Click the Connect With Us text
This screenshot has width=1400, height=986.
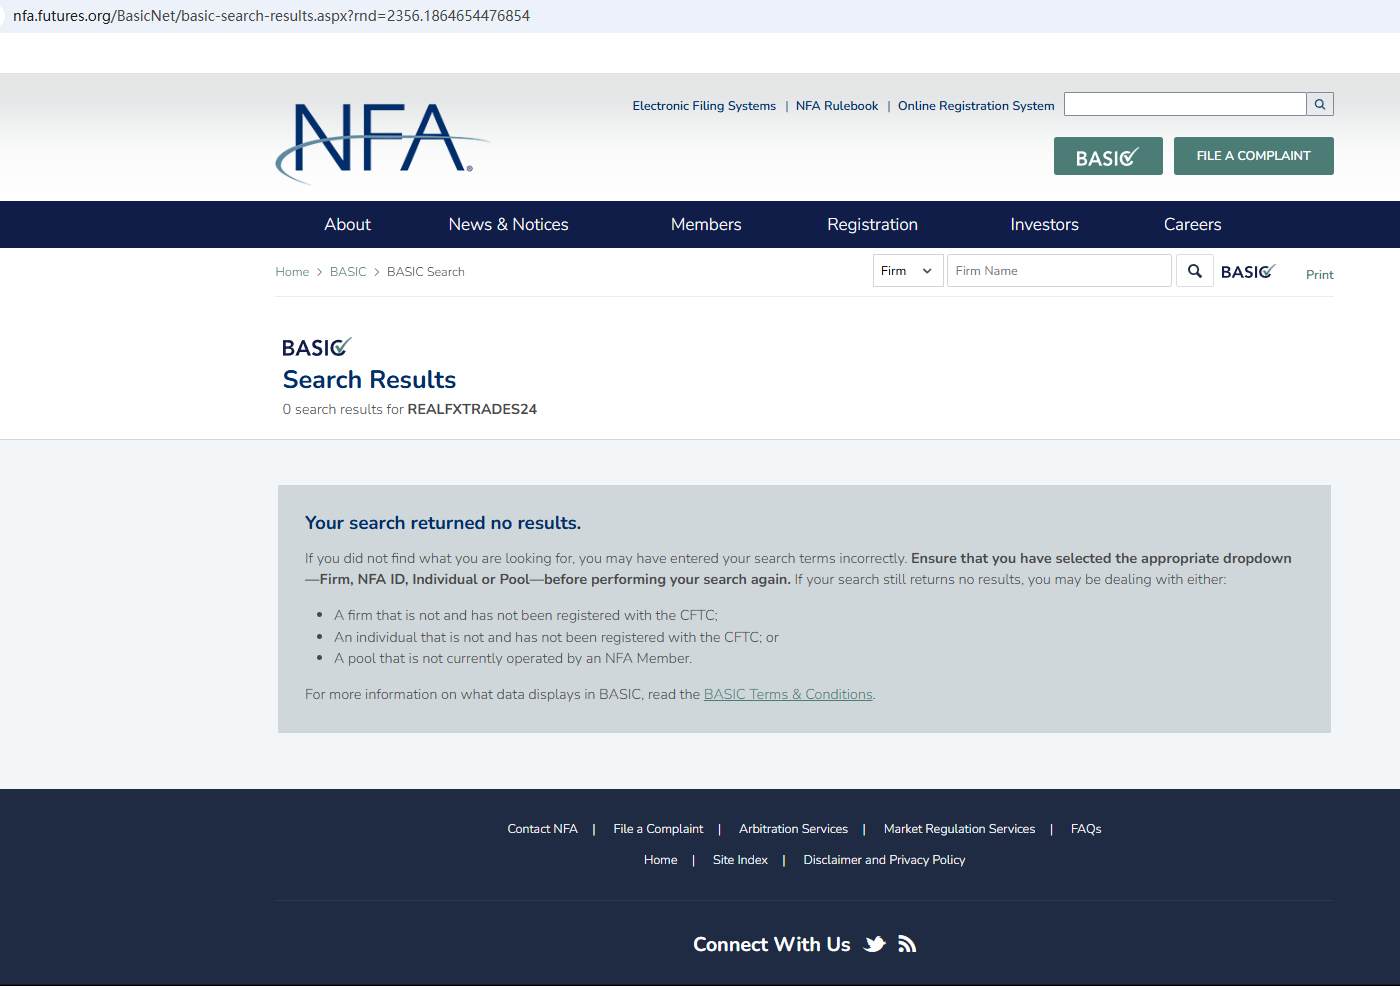click(772, 945)
